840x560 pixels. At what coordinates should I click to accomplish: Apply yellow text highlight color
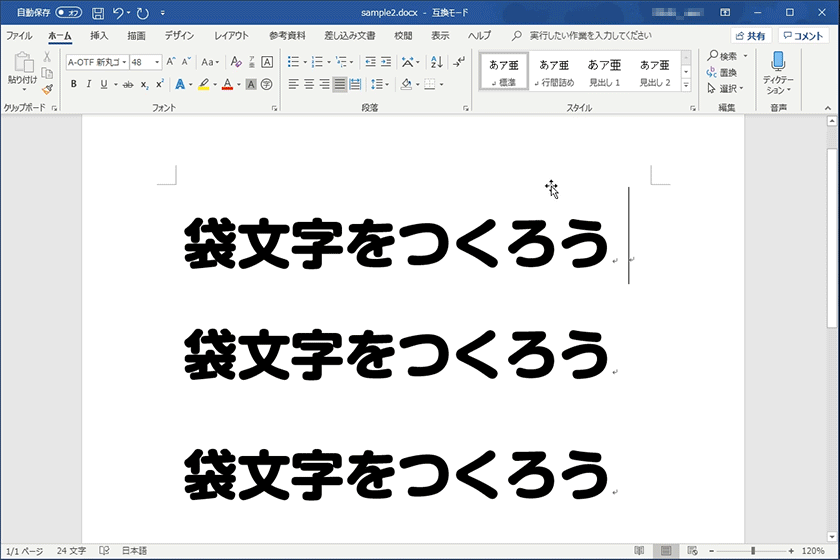click(x=204, y=84)
